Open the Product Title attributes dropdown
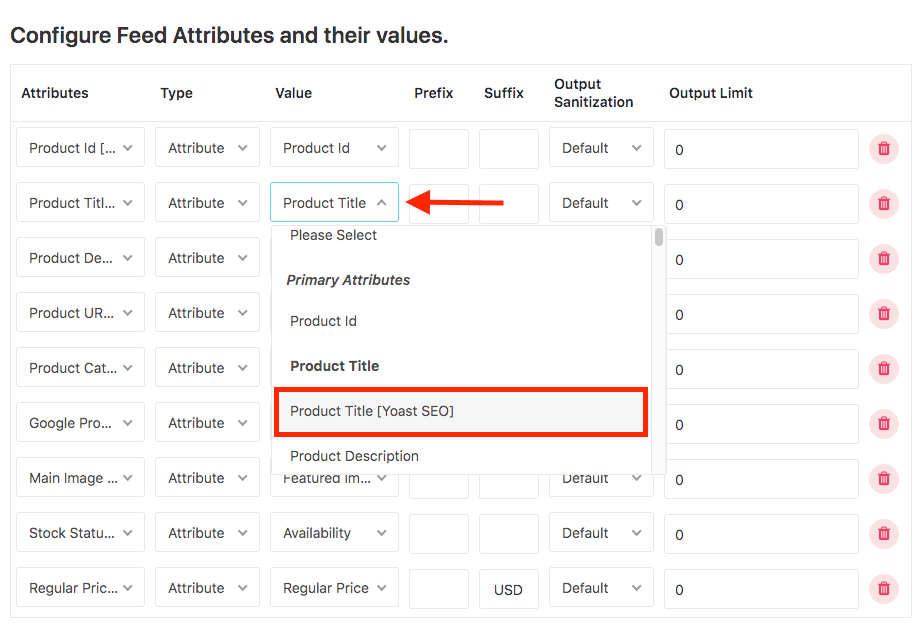Screen dimensions: 923x631 click(x=81, y=202)
